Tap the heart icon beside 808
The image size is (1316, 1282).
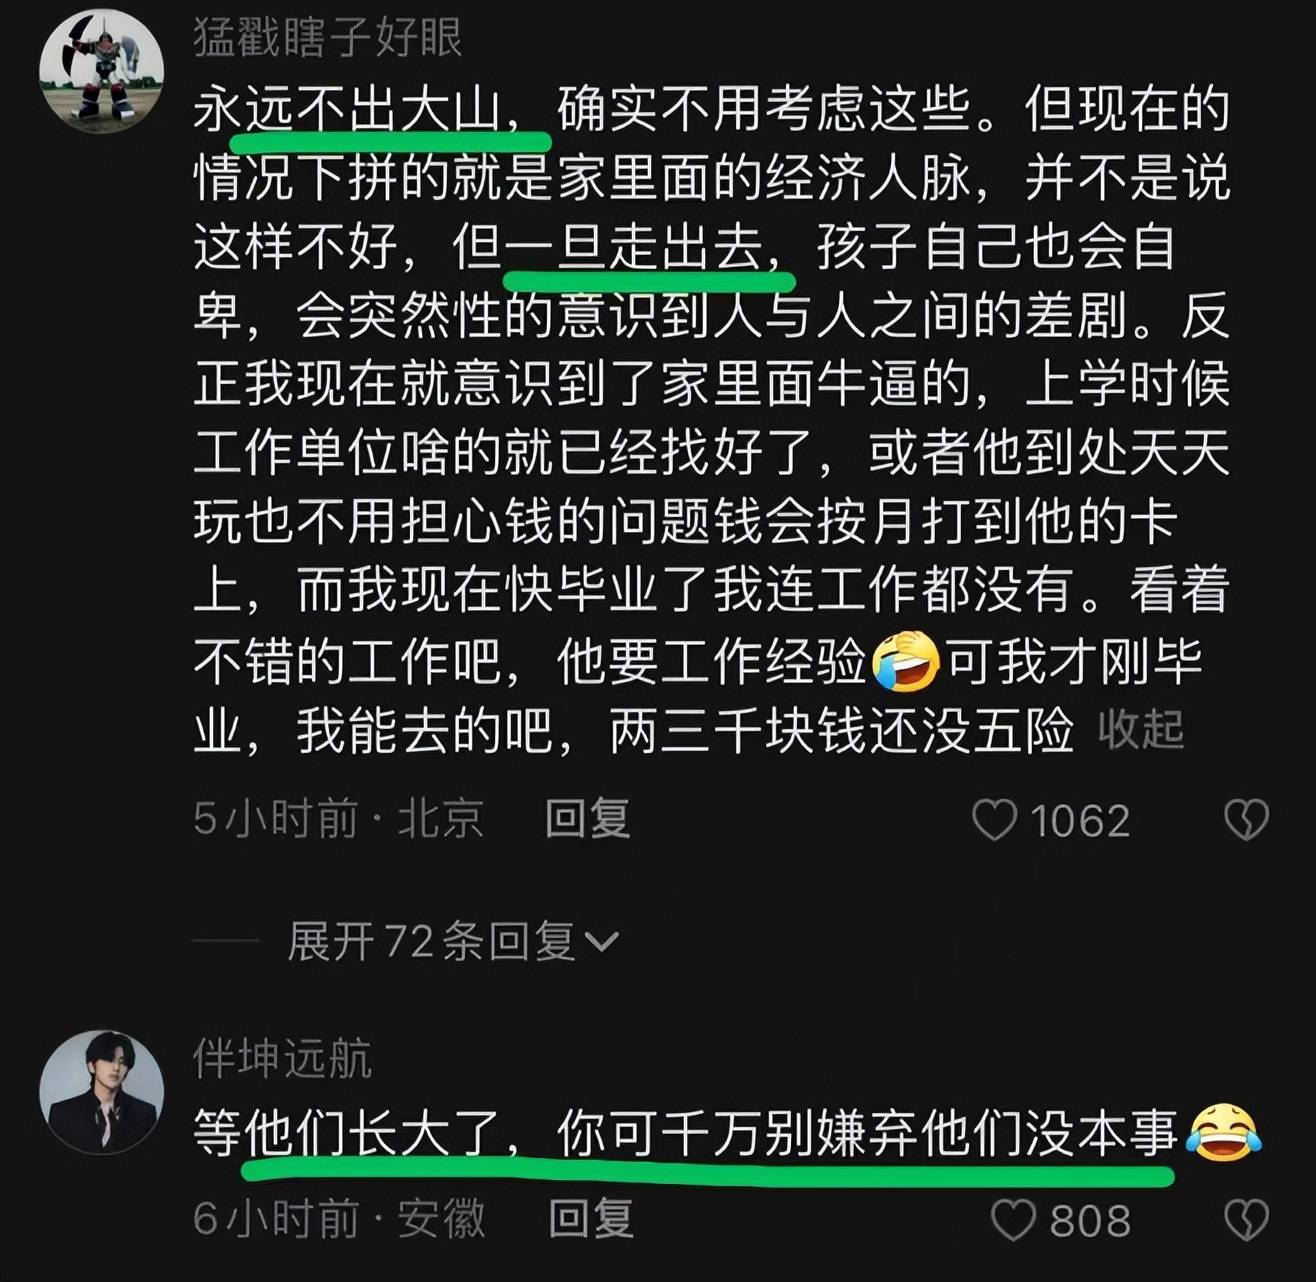click(x=1012, y=1220)
